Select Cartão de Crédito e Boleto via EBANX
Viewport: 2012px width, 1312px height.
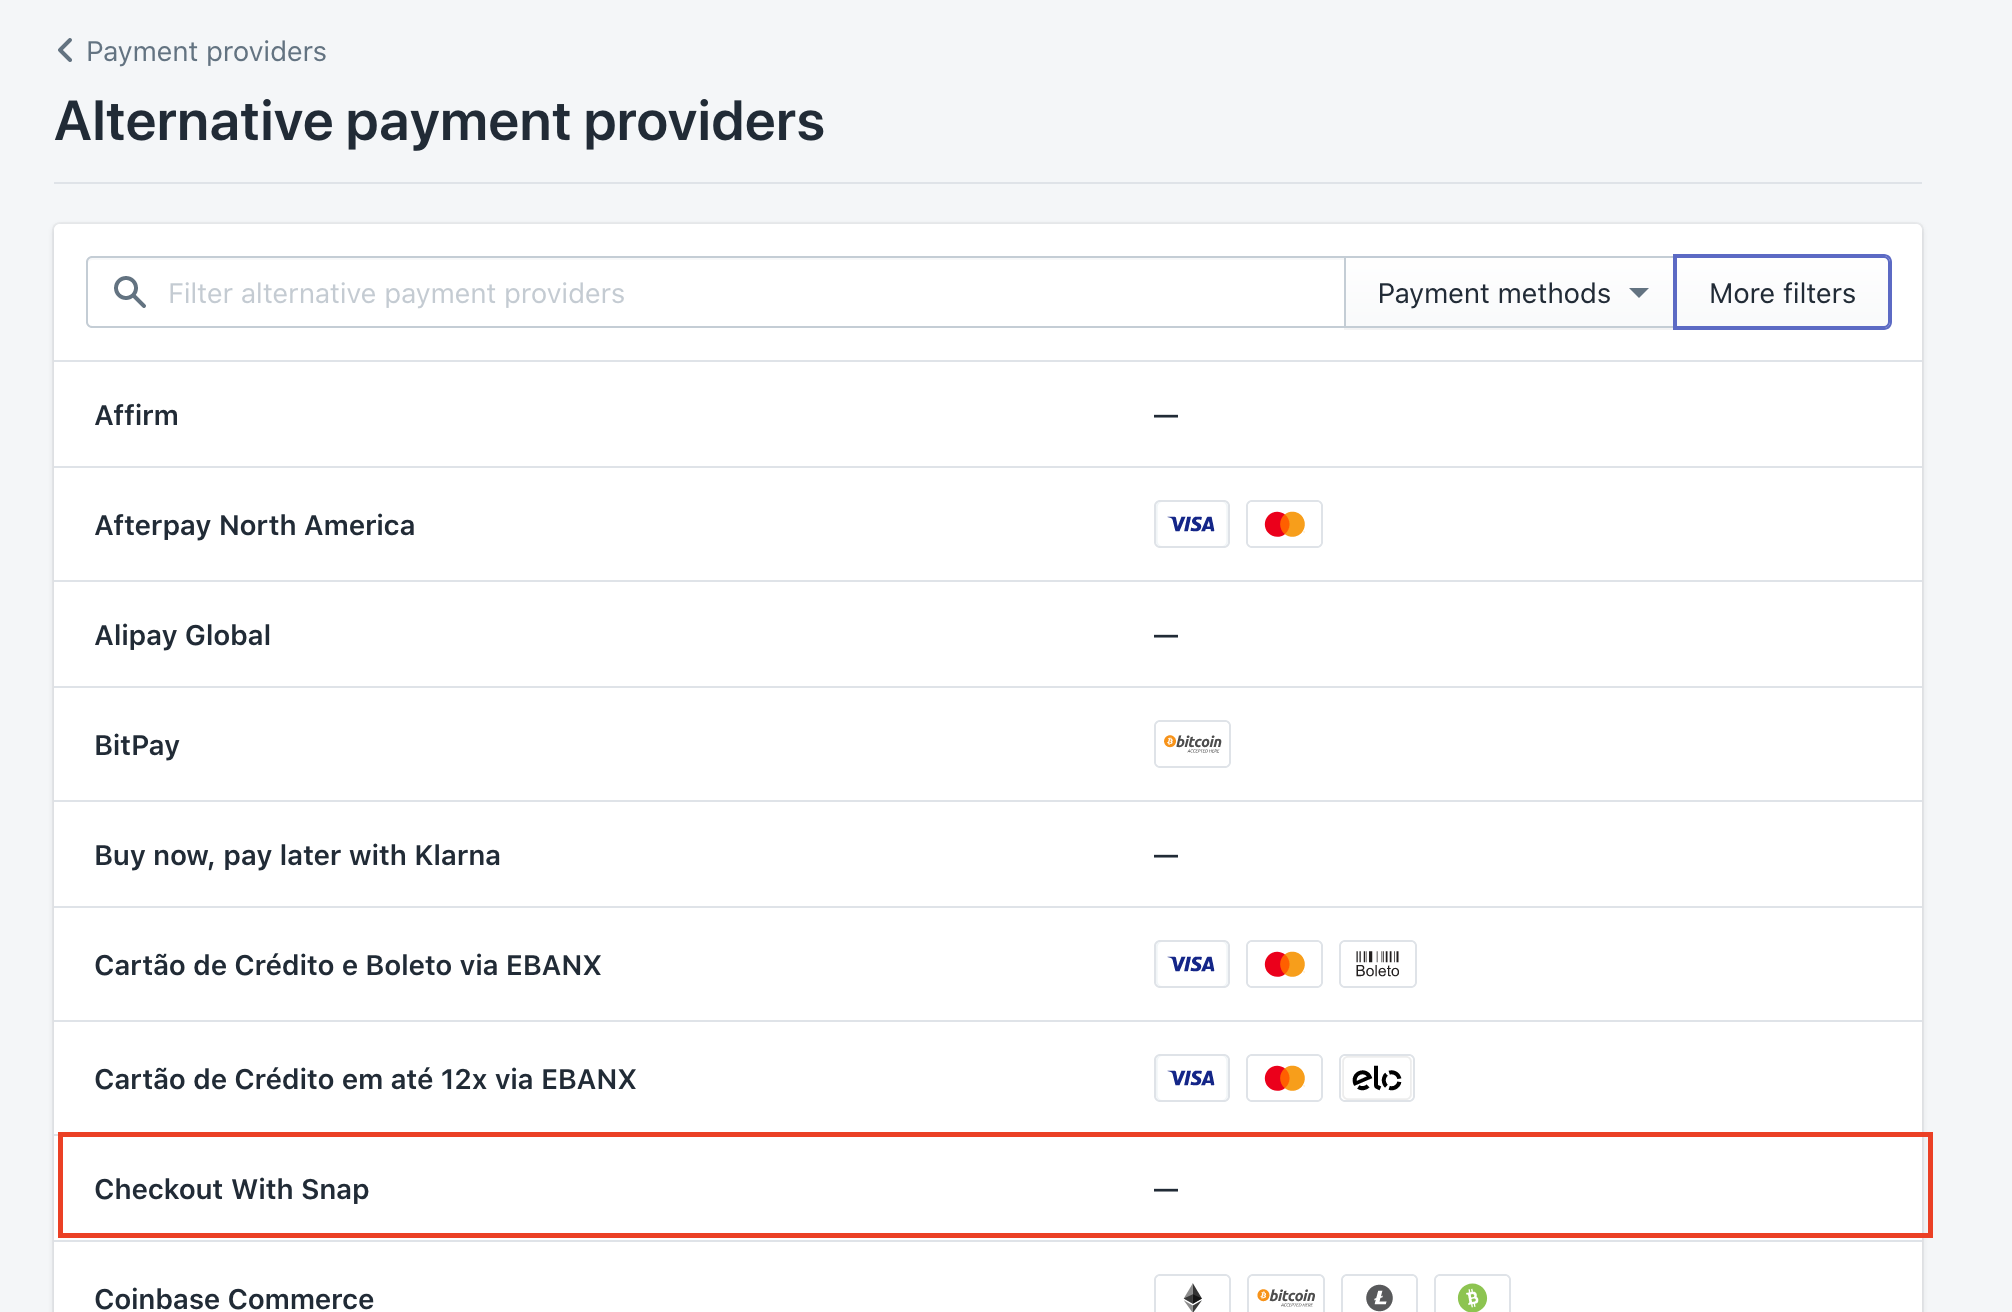[988, 964]
